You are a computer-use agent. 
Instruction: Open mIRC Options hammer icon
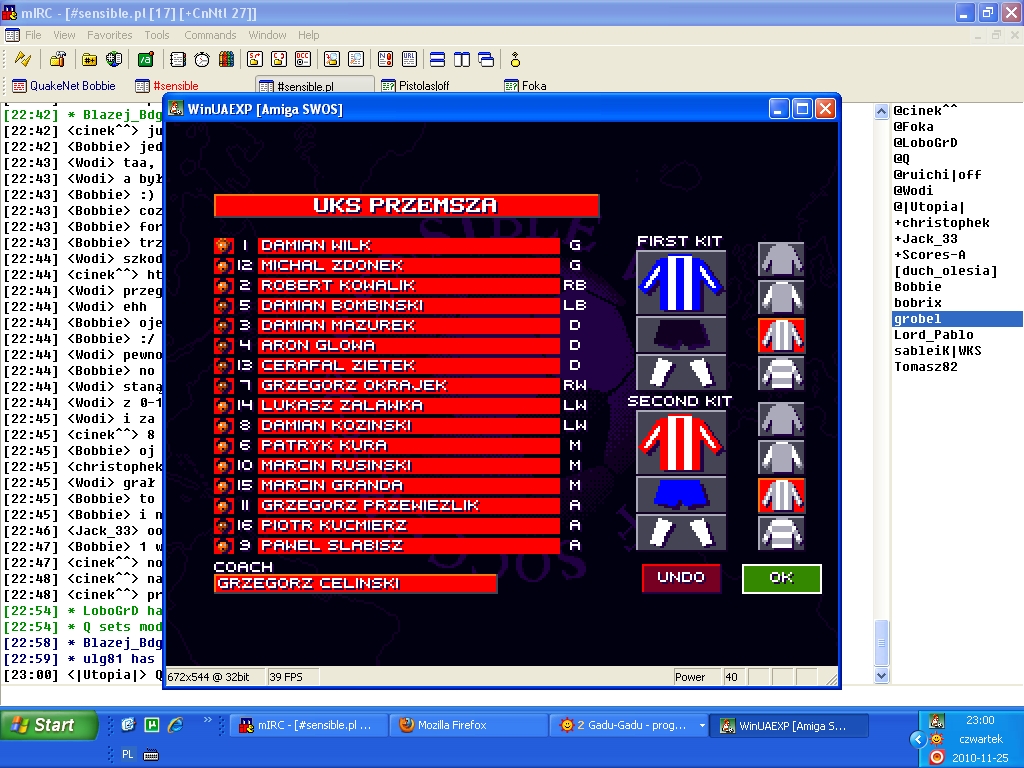click(58, 60)
